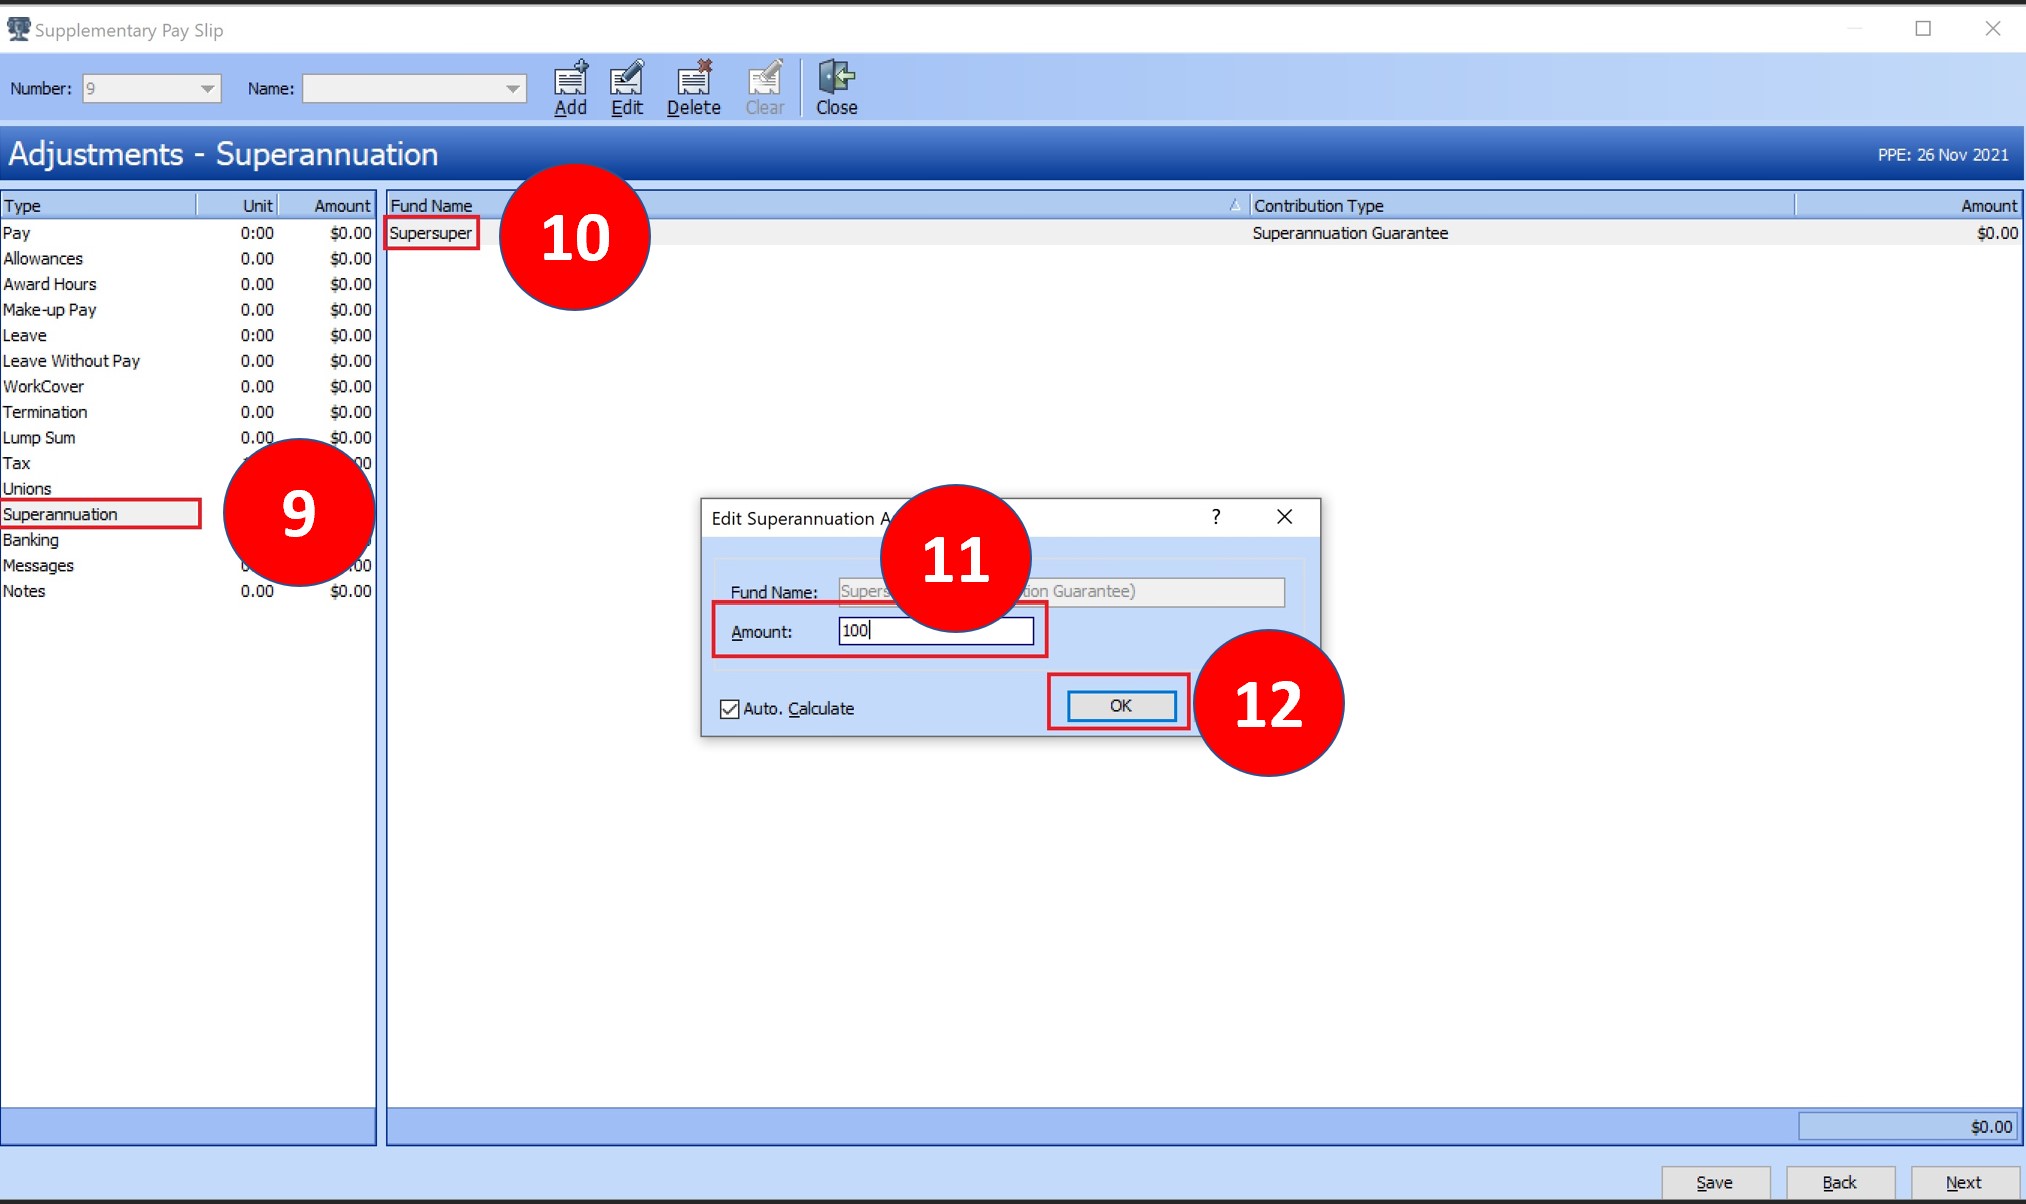Open the Number dropdown
Screen dimensions: 2026x1204
click(x=207, y=89)
